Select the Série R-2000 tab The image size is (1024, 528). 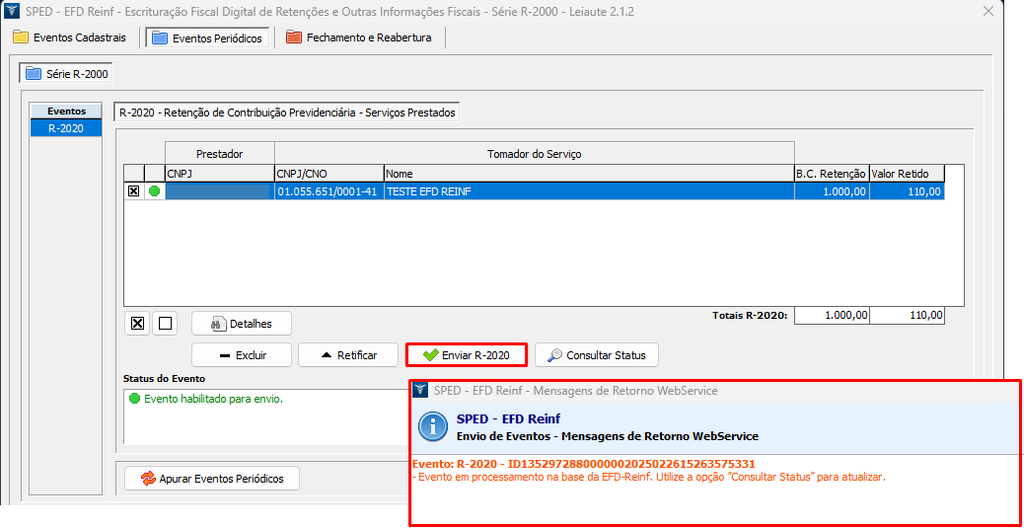coord(68,74)
